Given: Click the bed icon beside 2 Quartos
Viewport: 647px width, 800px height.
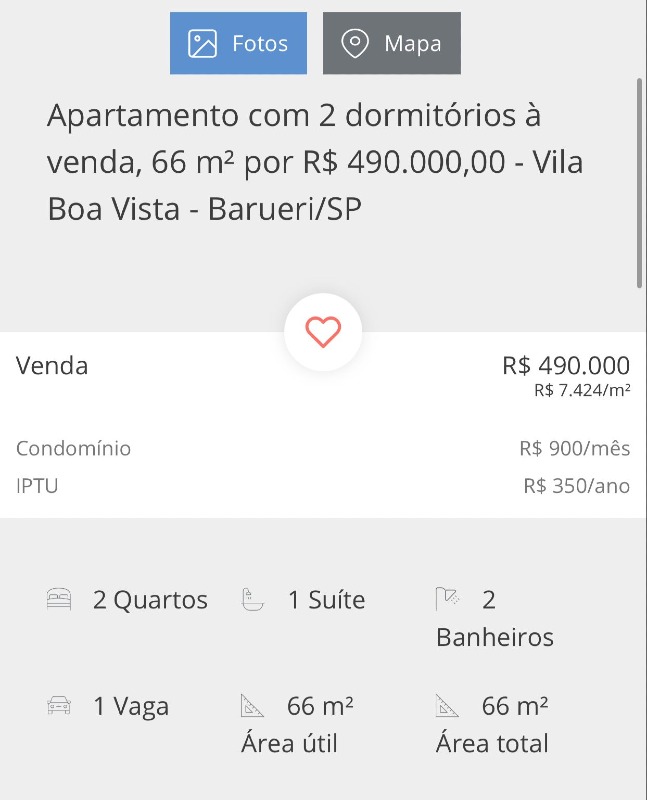Looking at the screenshot, I should pyautogui.click(x=59, y=600).
